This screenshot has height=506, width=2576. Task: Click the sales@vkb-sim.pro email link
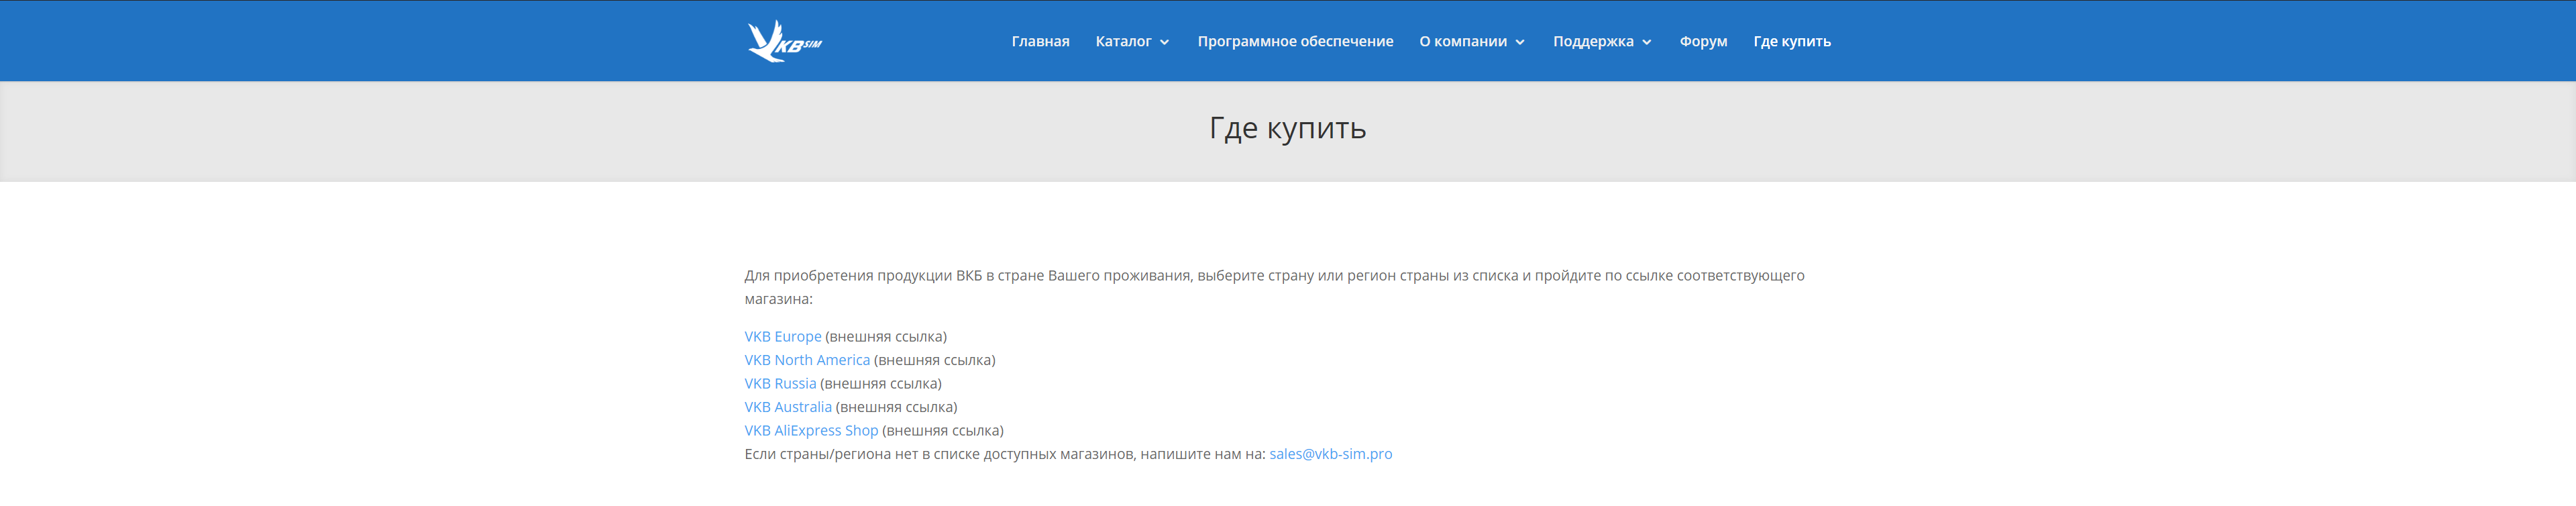(x=1331, y=454)
